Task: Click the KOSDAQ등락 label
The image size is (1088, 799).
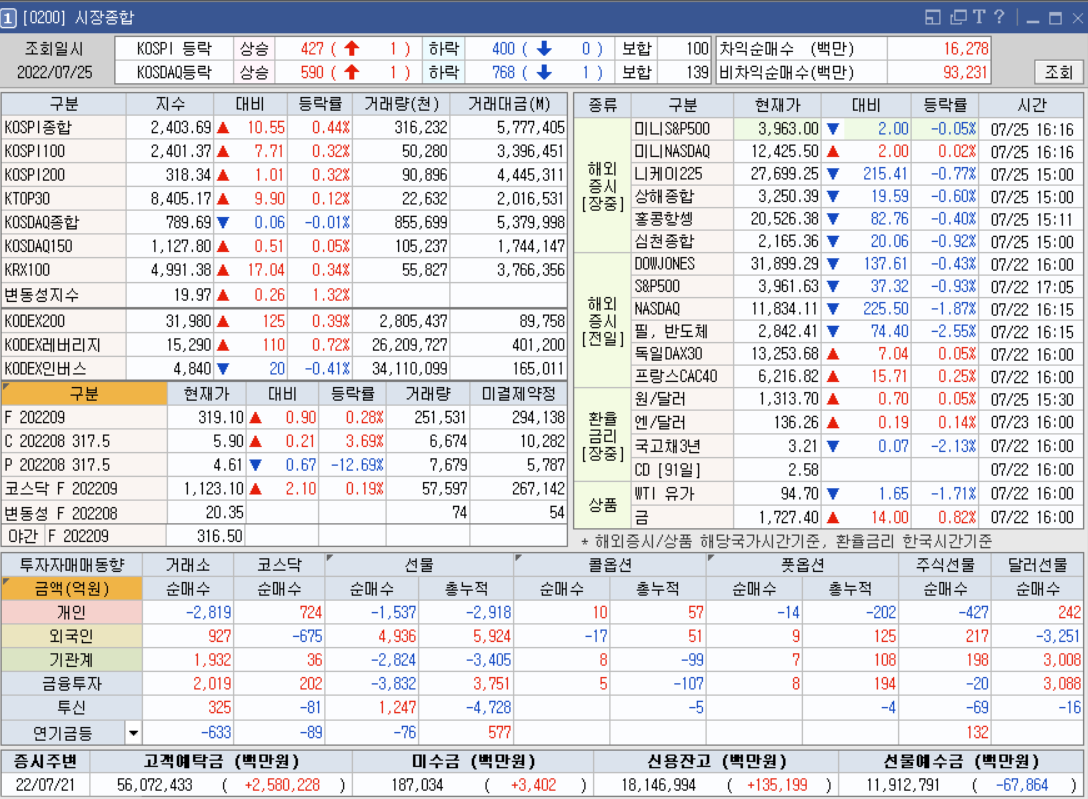Action: pos(173,72)
